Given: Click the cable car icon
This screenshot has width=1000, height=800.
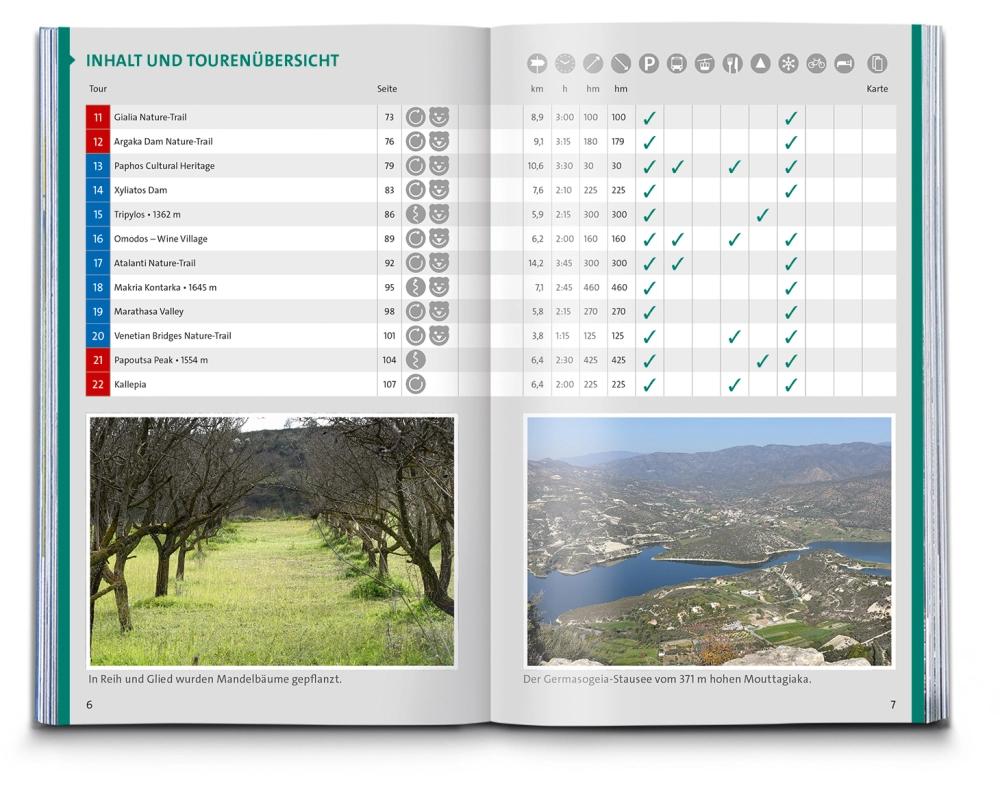Looking at the screenshot, I should 705,64.
